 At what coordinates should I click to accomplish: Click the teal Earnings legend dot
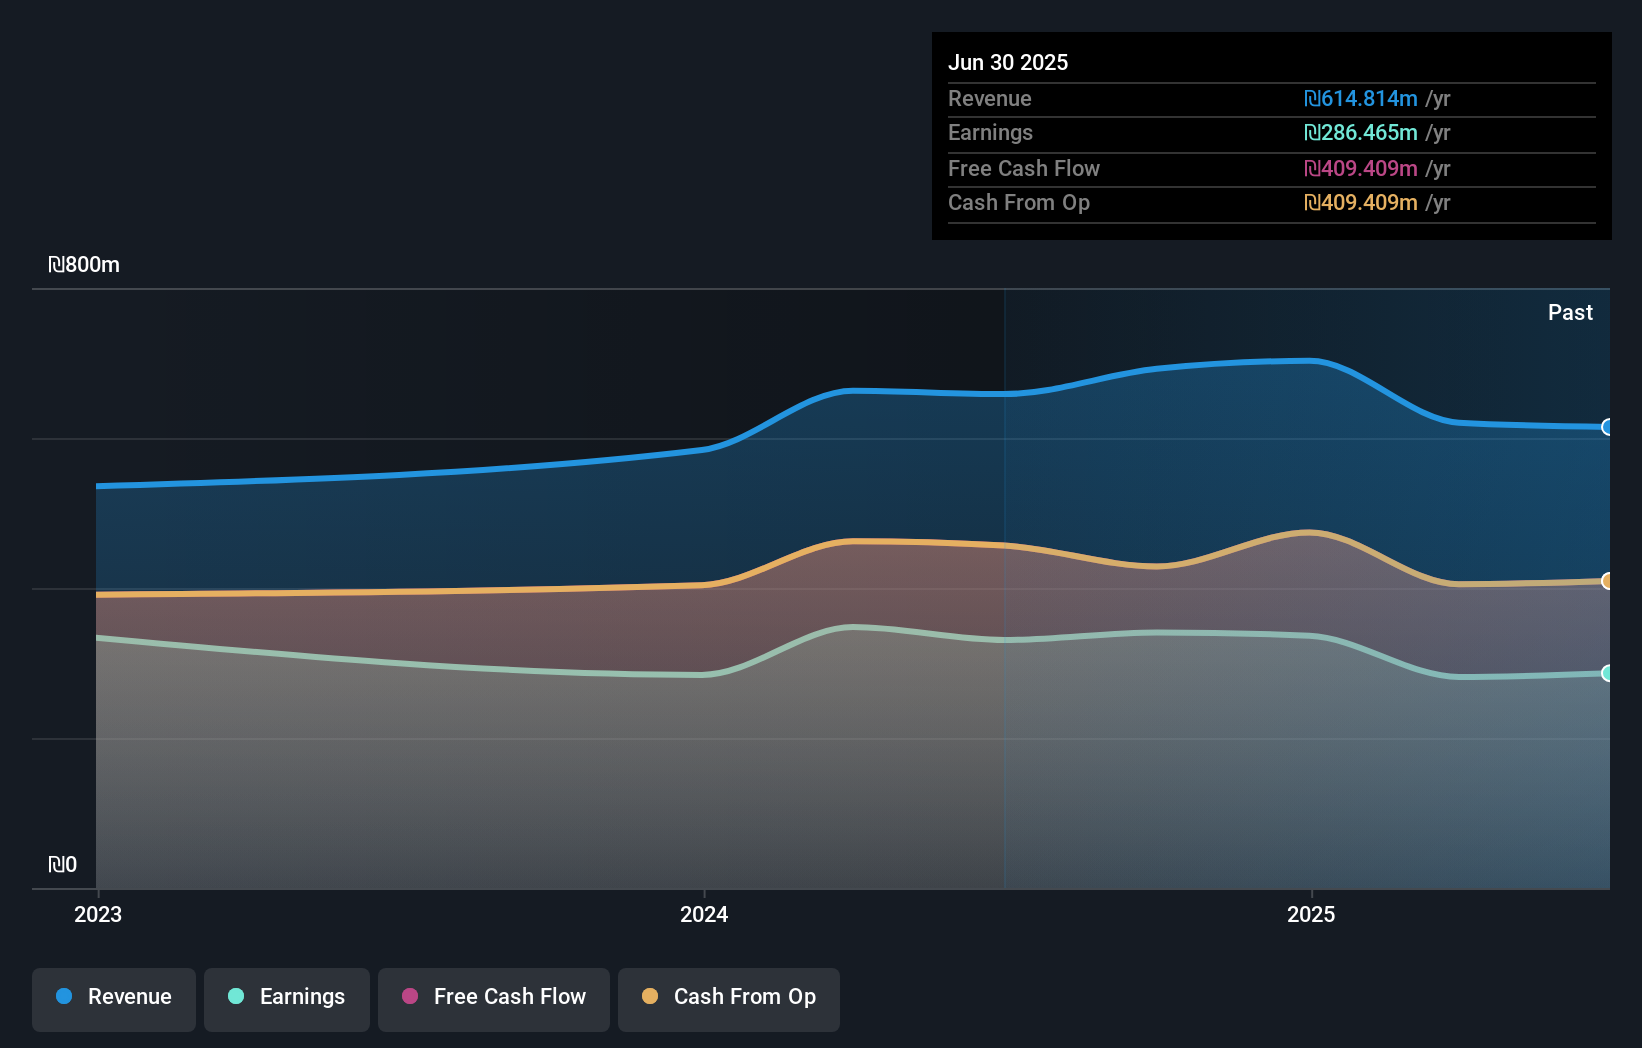(234, 997)
